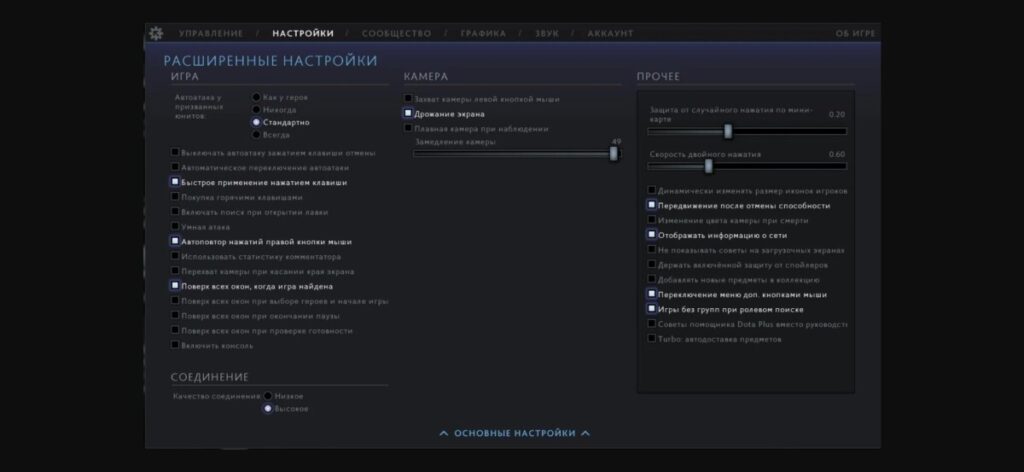Click the Замедление камеры slider handle
The height and width of the screenshot is (472, 1024).
pos(614,154)
